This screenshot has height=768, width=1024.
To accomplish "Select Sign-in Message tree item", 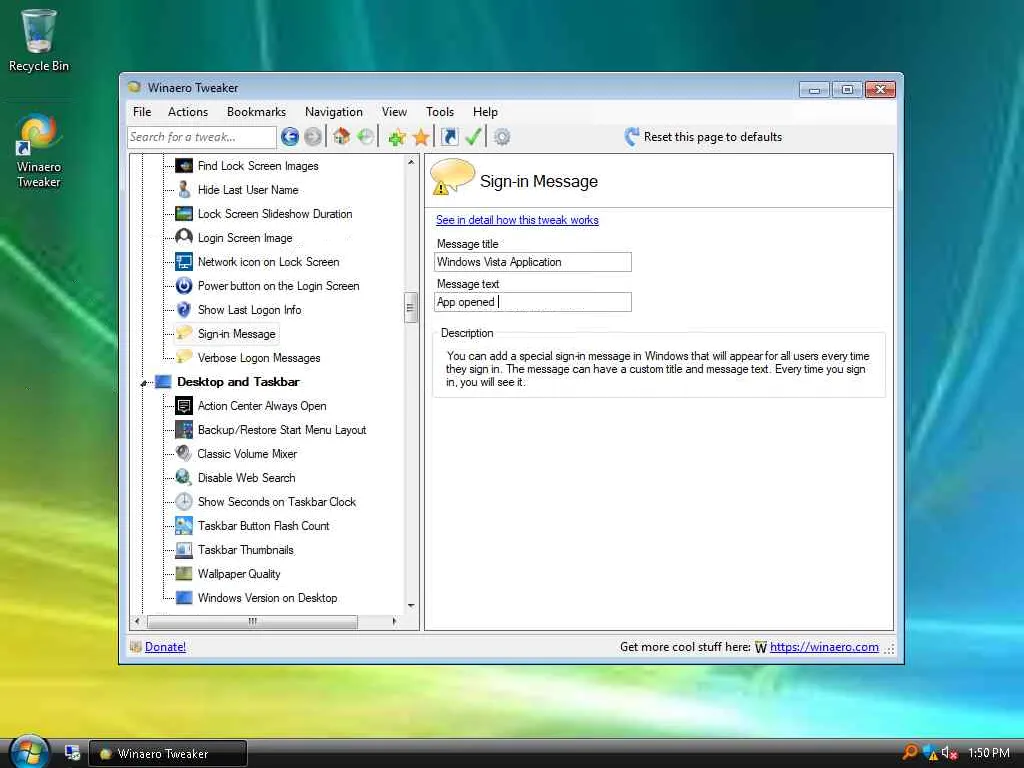I will [x=236, y=334].
